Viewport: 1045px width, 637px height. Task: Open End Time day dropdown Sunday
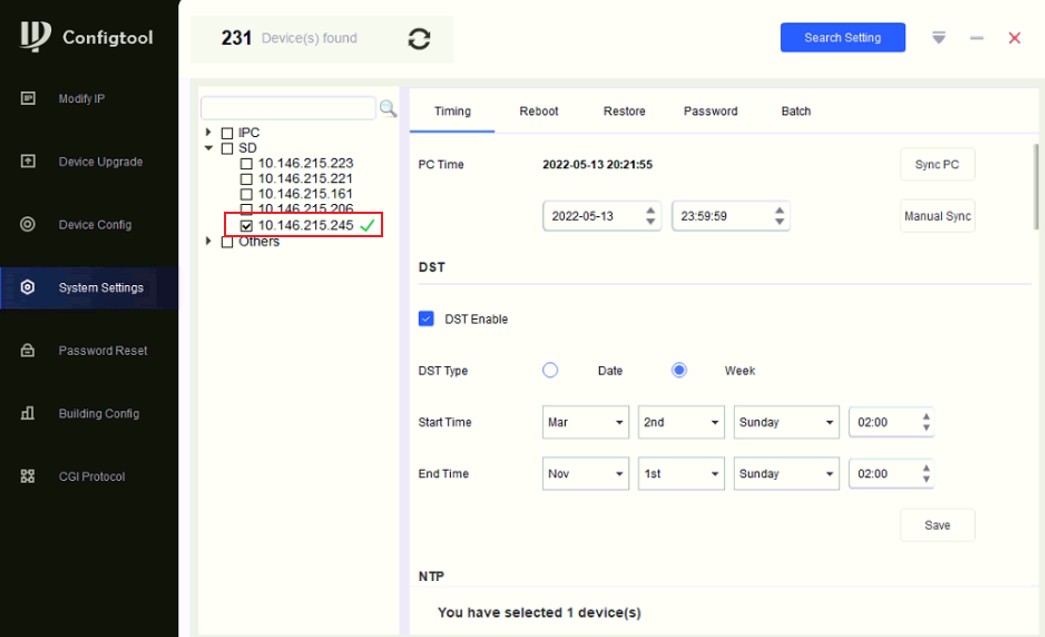tap(786, 474)
